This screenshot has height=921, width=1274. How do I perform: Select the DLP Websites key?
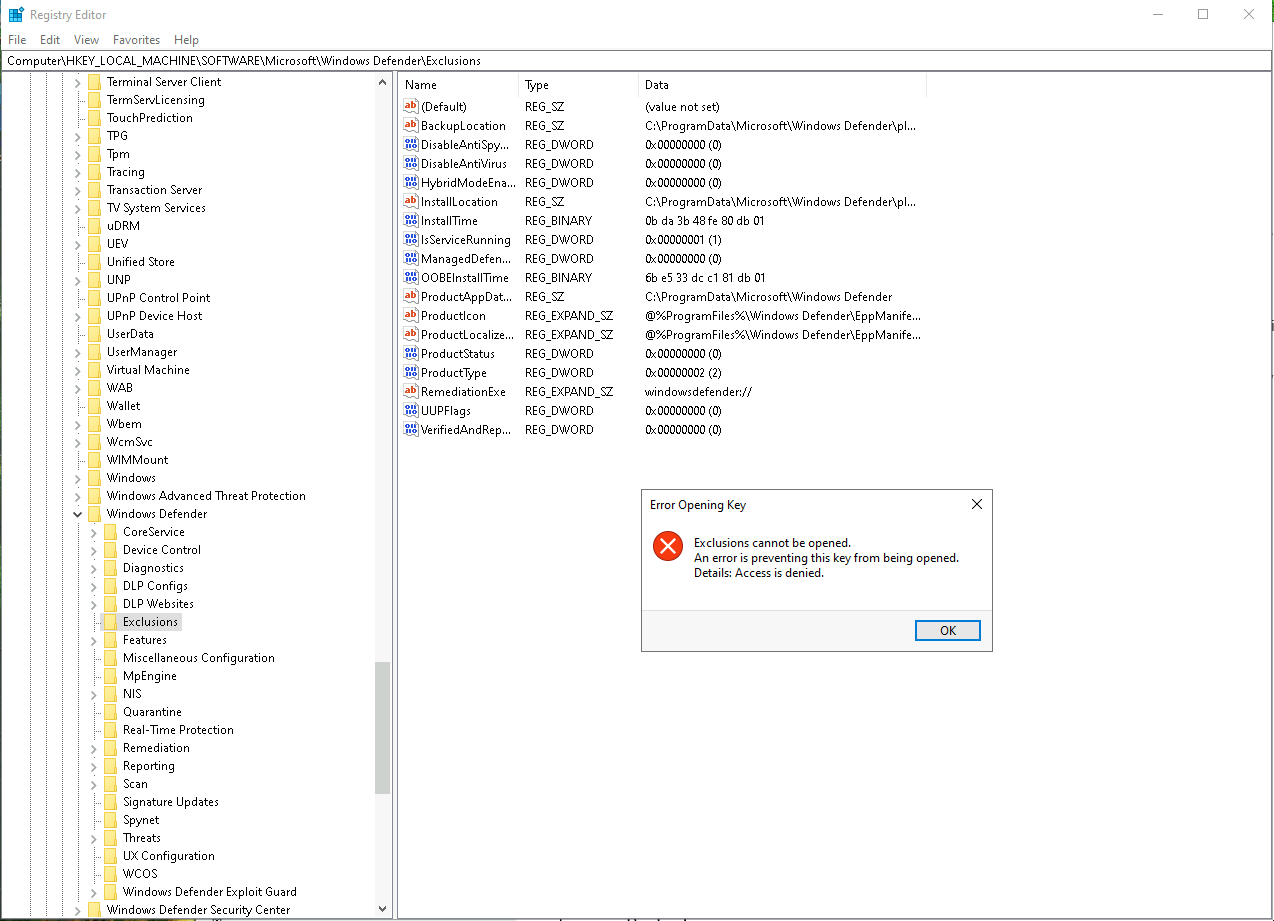click(x=158, y=604)
